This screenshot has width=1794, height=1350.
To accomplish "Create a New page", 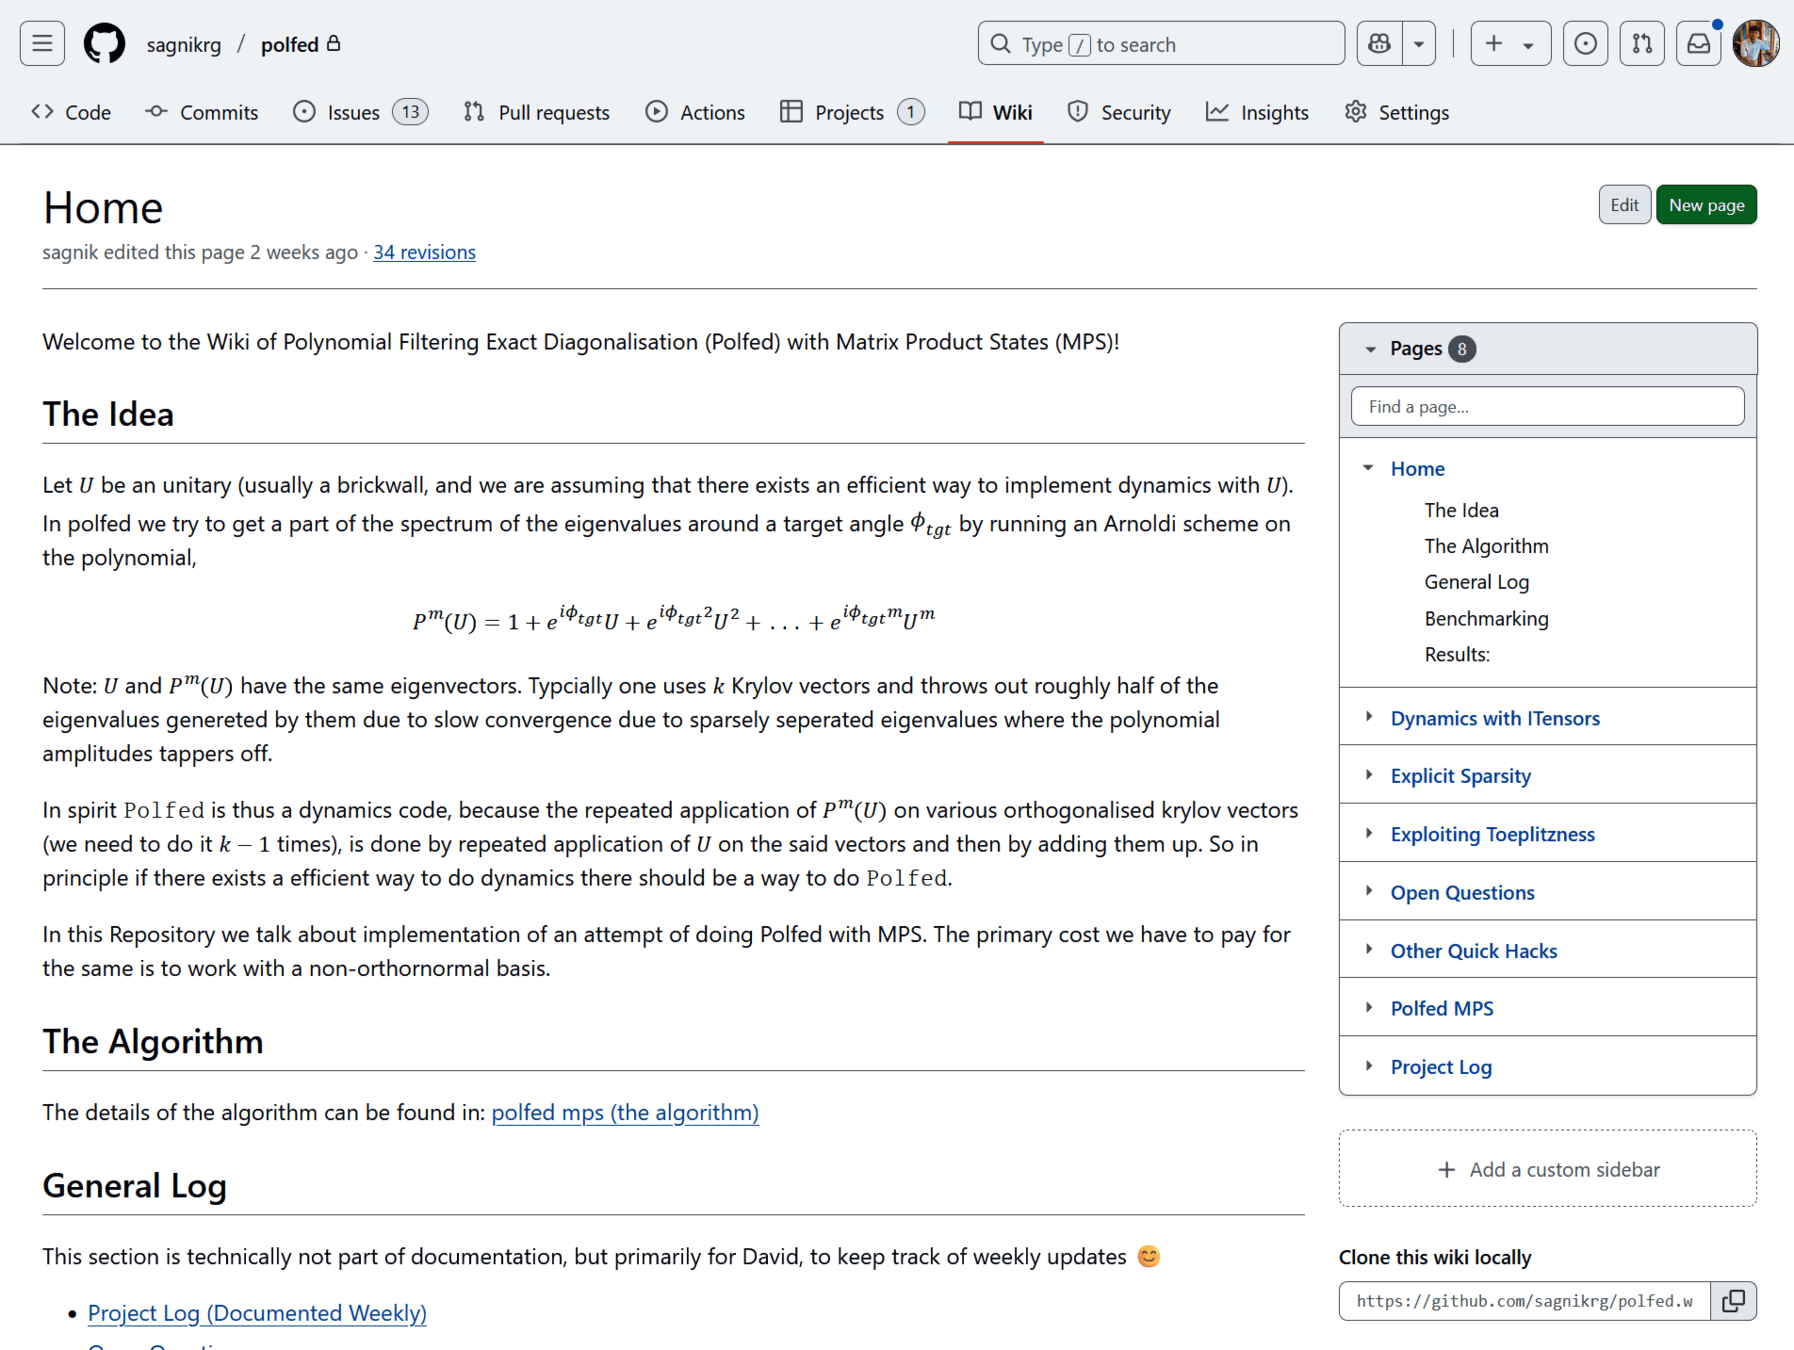I will (x=1706, y=205).
